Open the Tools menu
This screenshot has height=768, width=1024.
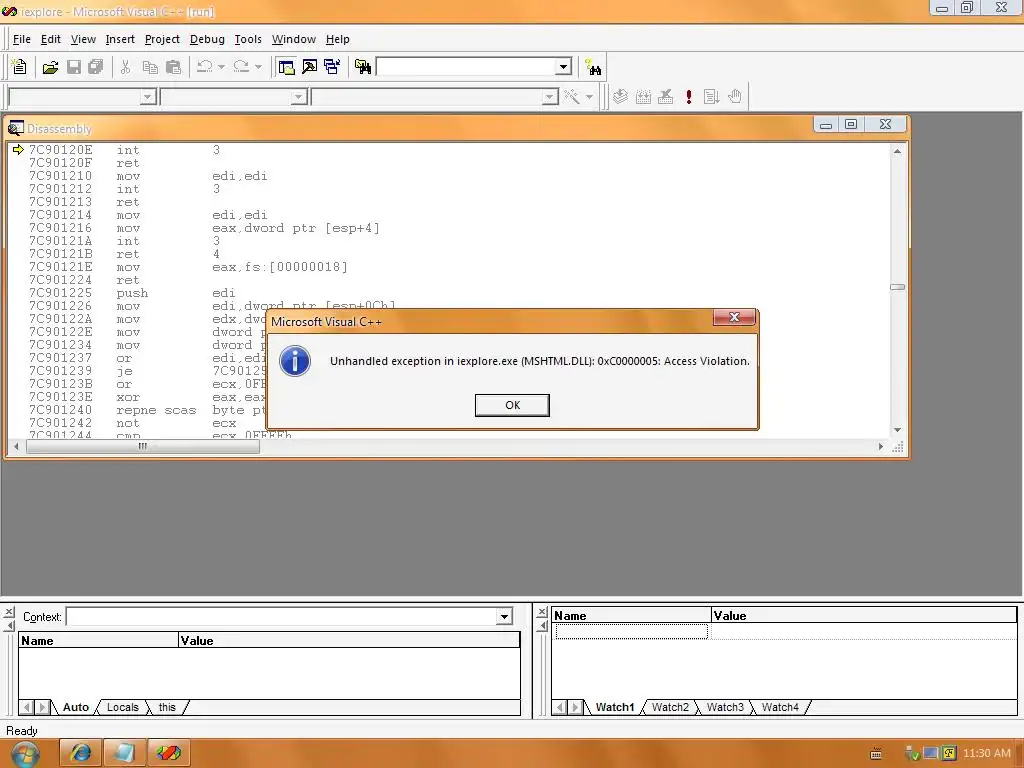tap(248, 39)
